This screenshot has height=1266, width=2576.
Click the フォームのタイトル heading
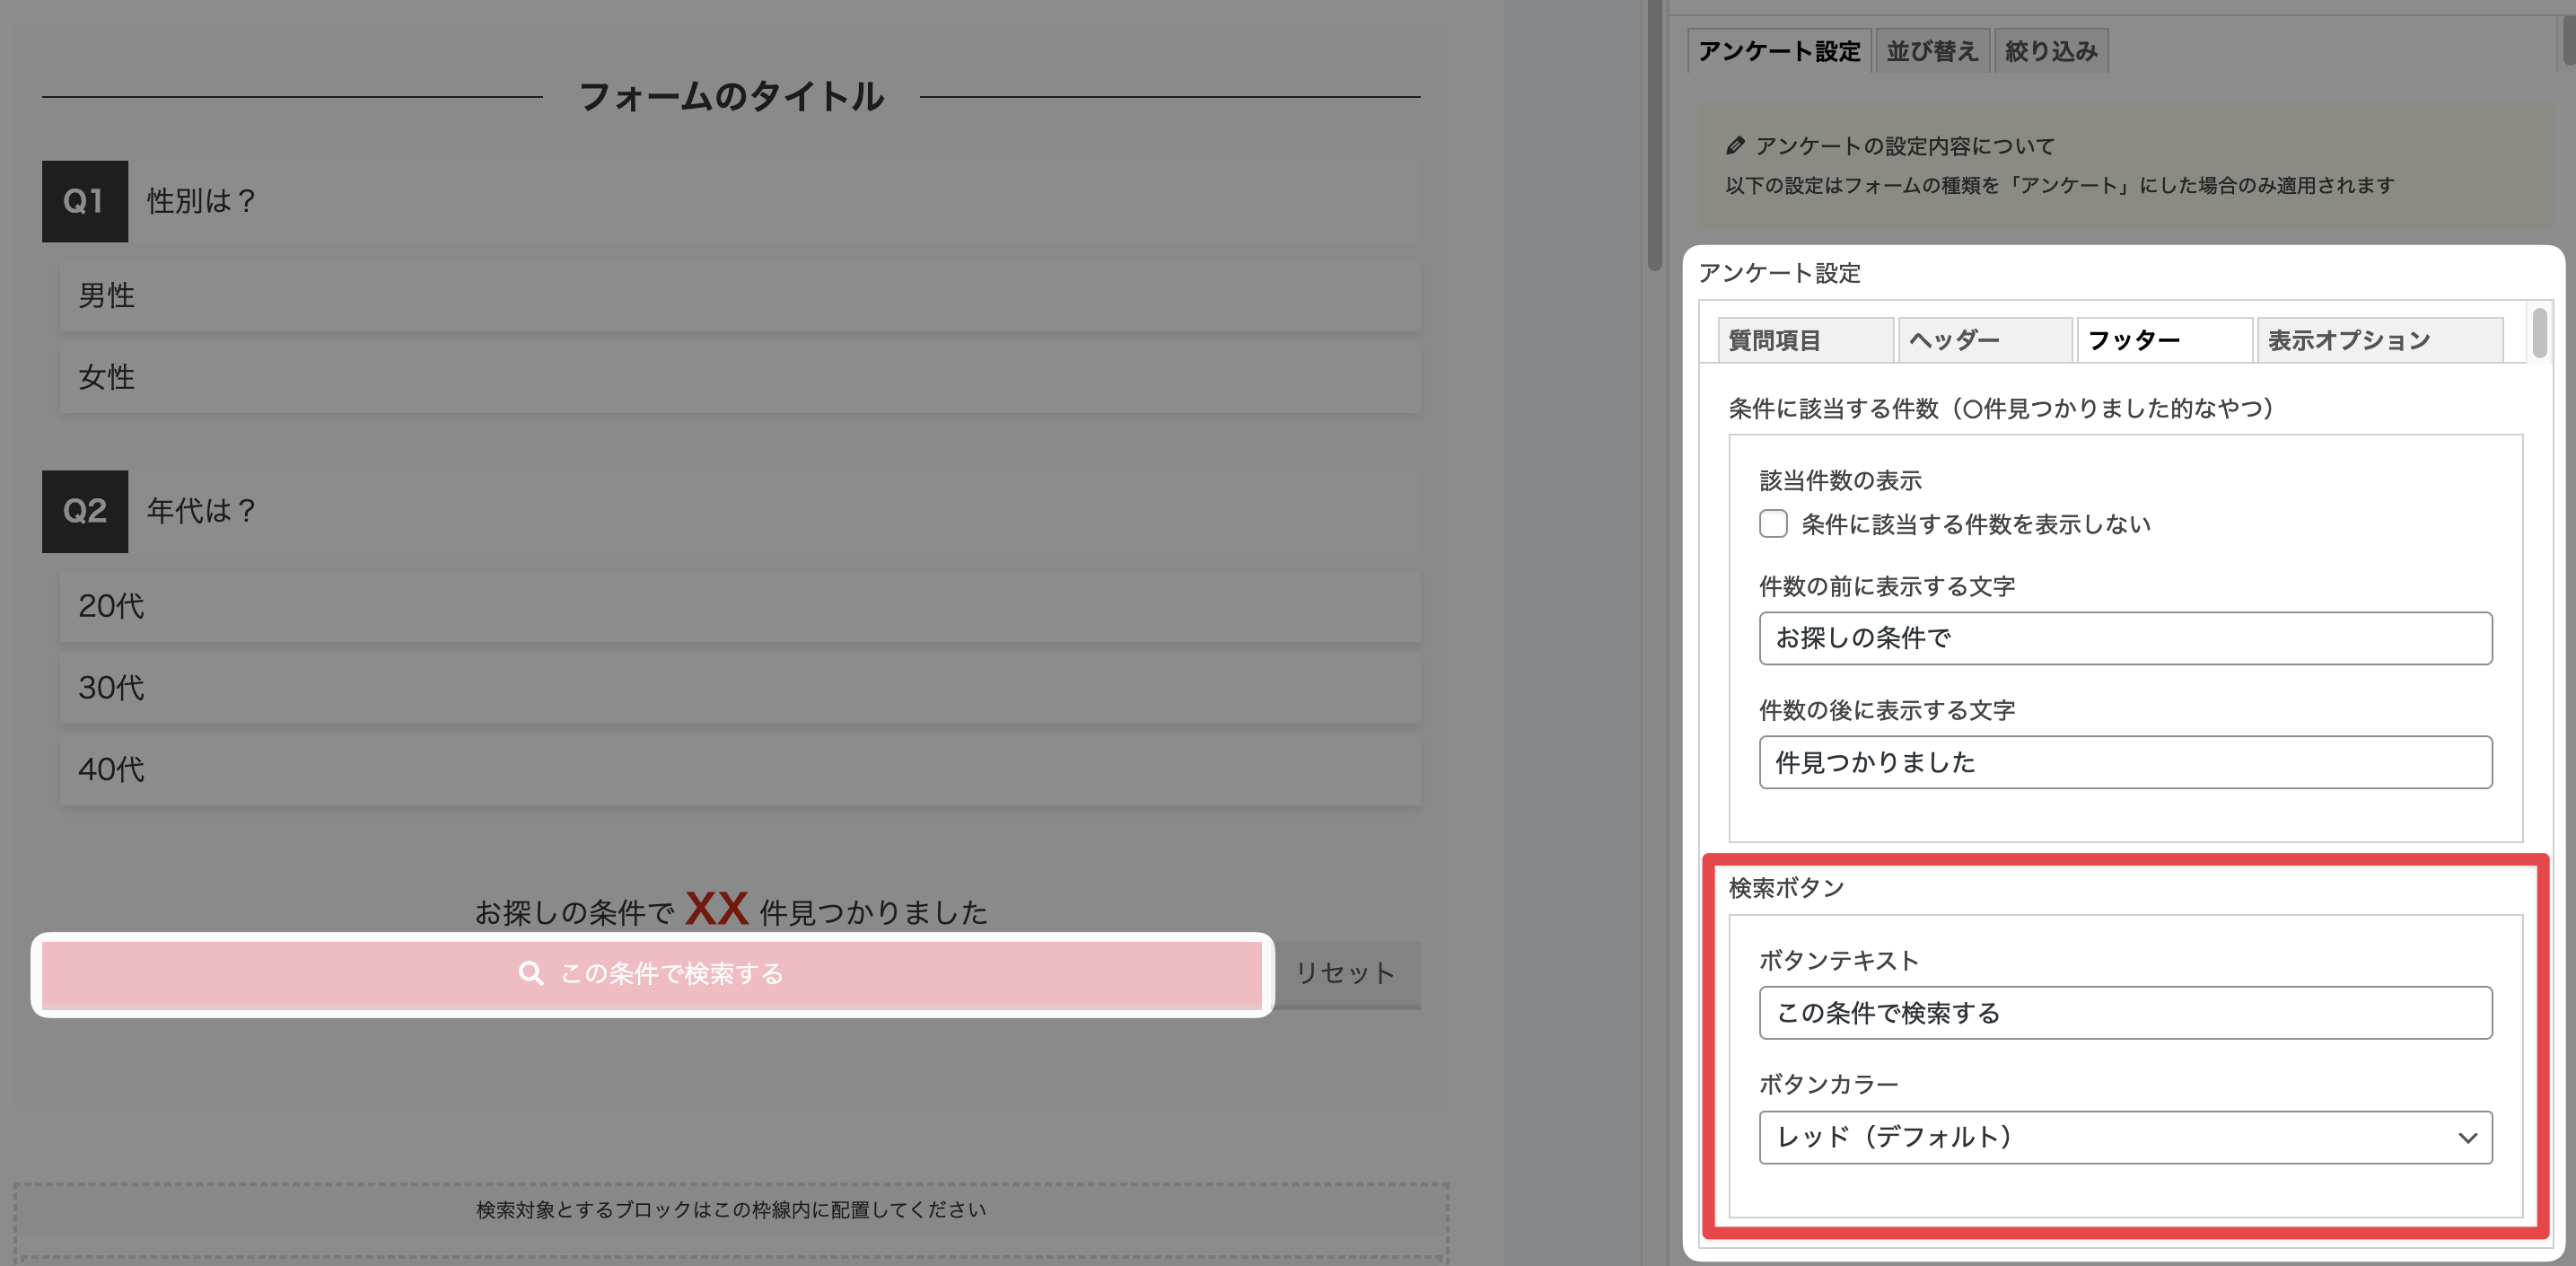[731, 97]
